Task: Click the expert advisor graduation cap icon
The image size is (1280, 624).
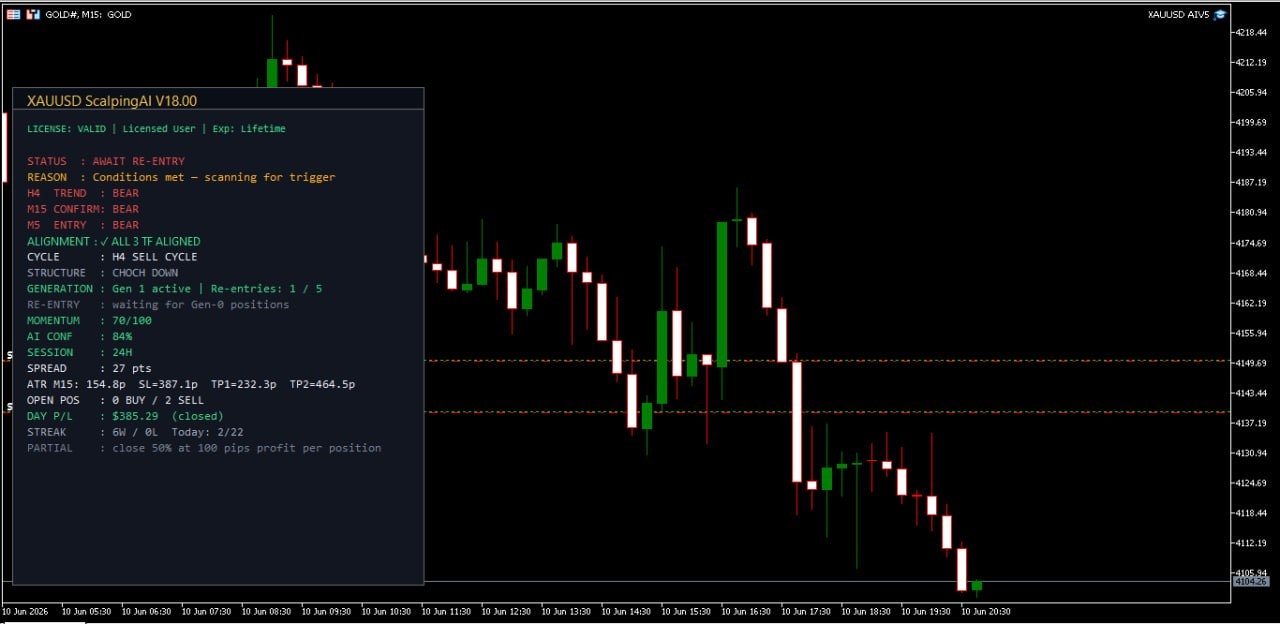Action: 1220,15
